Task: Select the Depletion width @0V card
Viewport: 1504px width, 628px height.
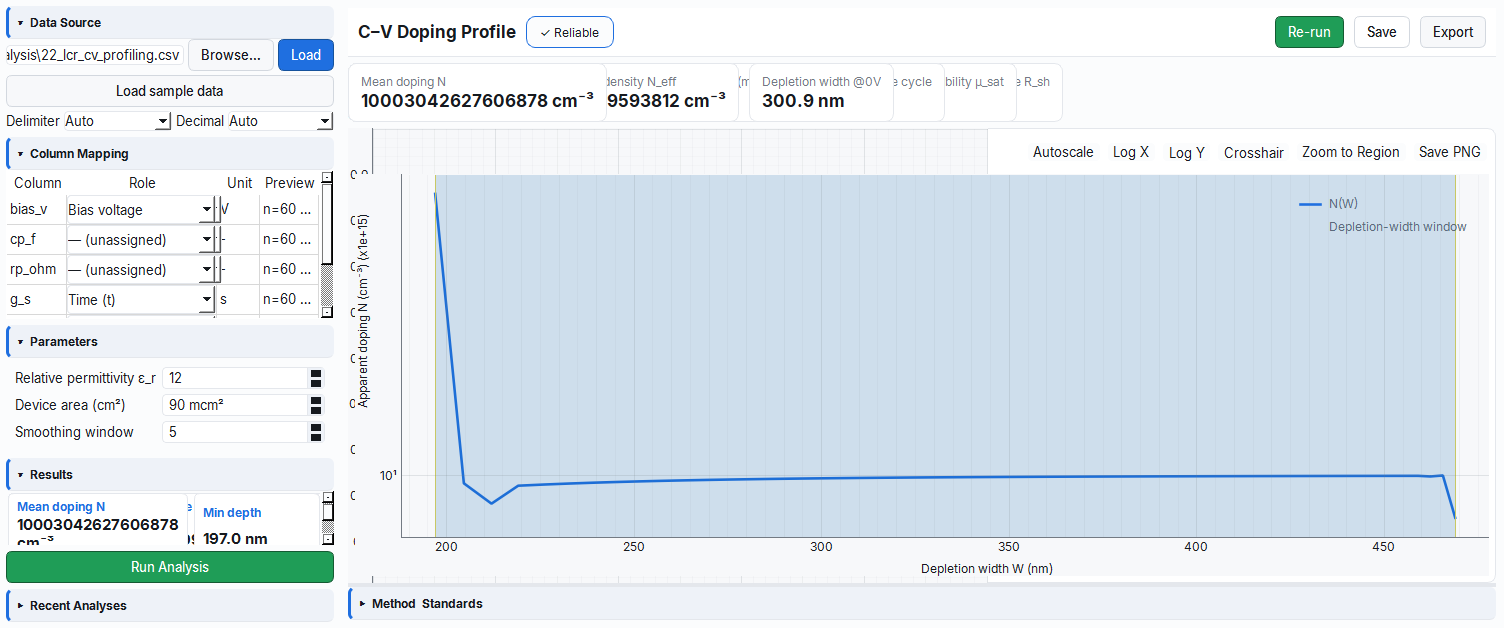Action: click(821, 93)
